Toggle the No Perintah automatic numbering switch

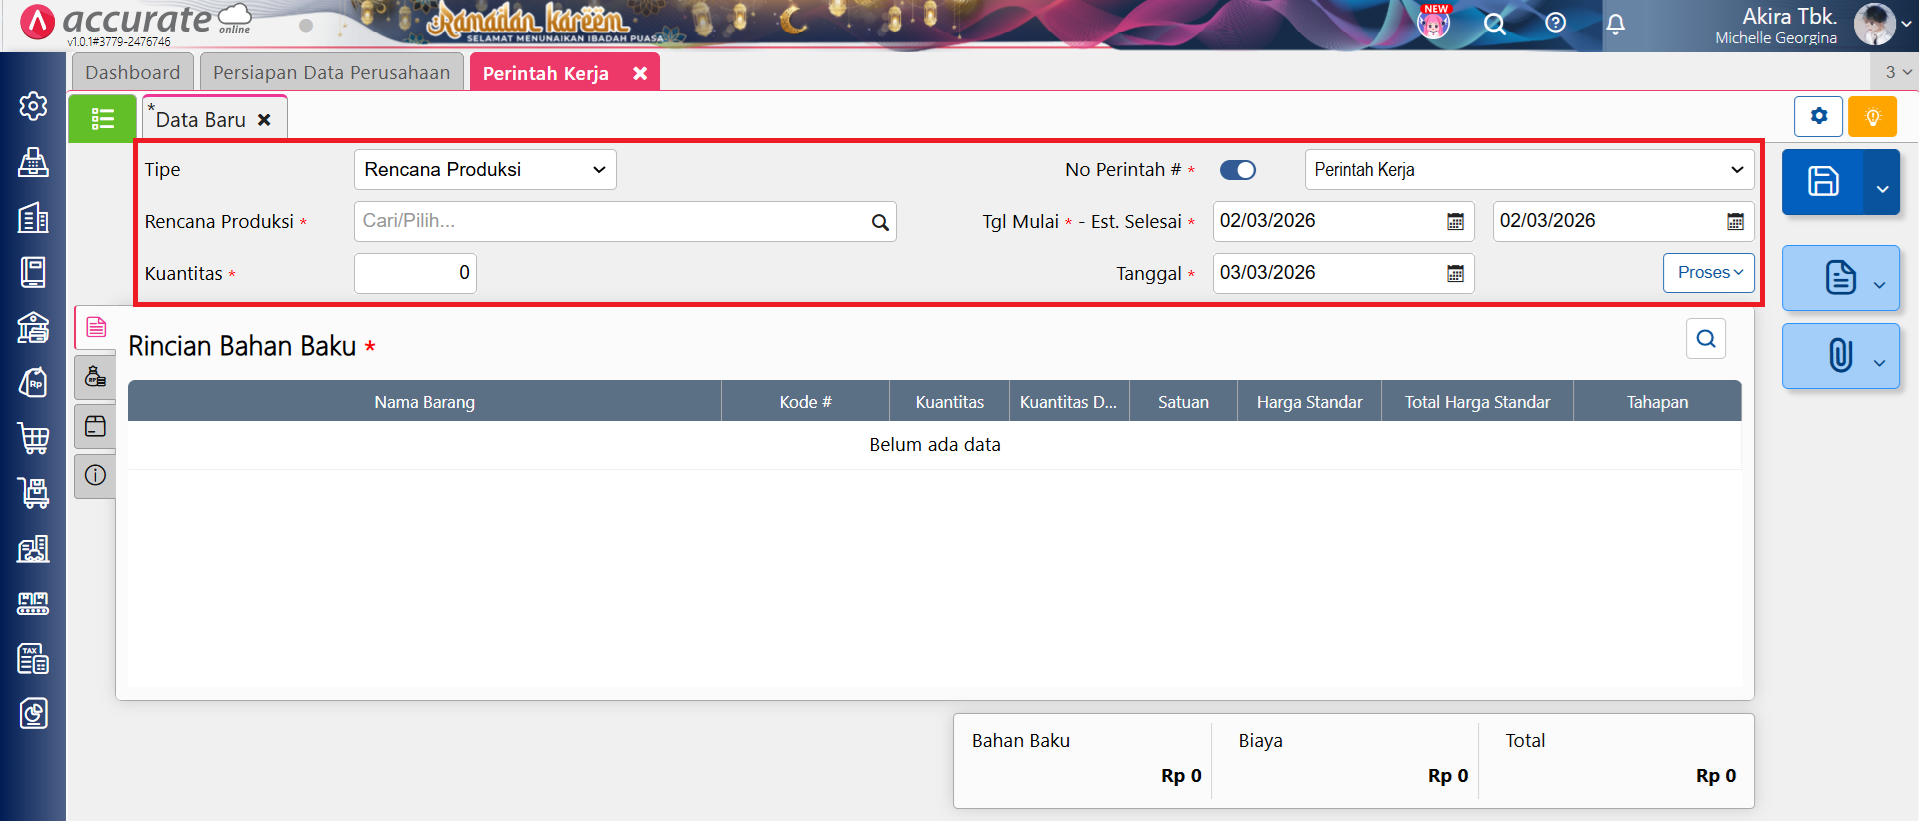click(1237, 170)
